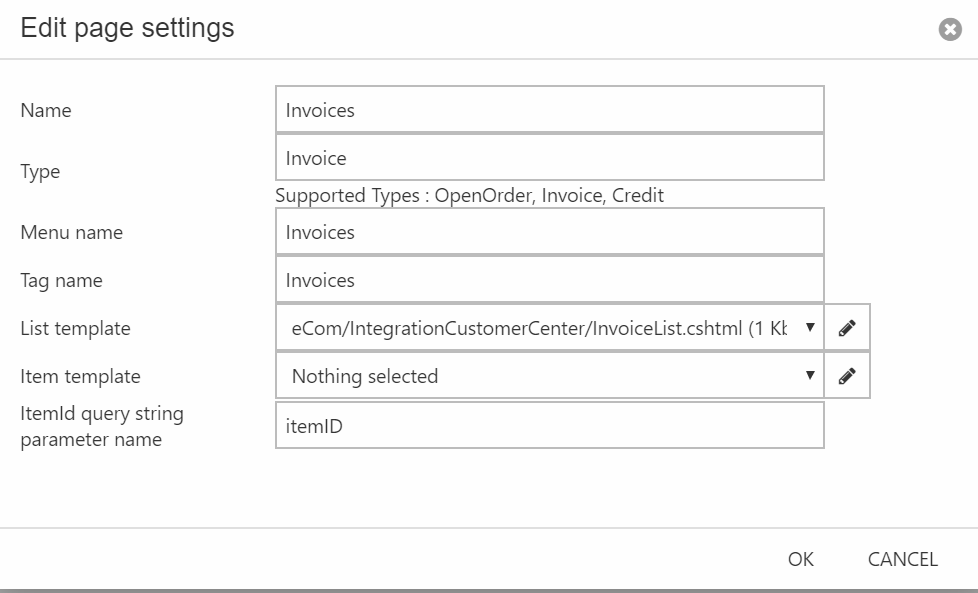Click into the Type field containing Invoice
This screenshot has height=593, width=978.
pyautogui.click(x=549, y=158)
